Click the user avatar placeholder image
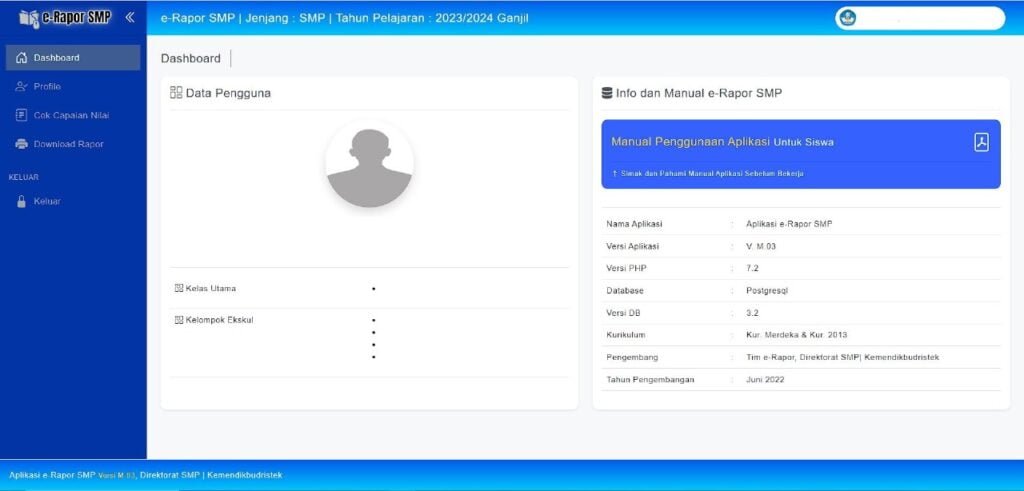Screen dimensions: 1024x491 pyautogui.click(x=369, y=165)
